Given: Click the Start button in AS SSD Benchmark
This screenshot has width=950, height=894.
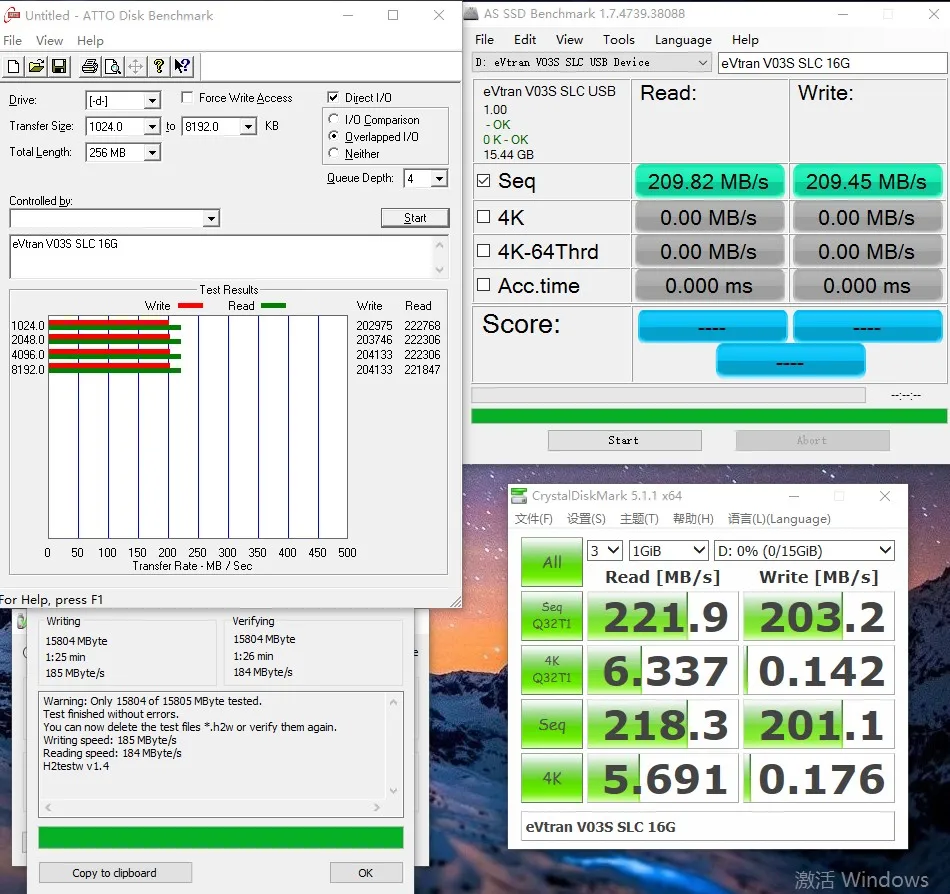Looking at the screenshot, I should [624, 440].
